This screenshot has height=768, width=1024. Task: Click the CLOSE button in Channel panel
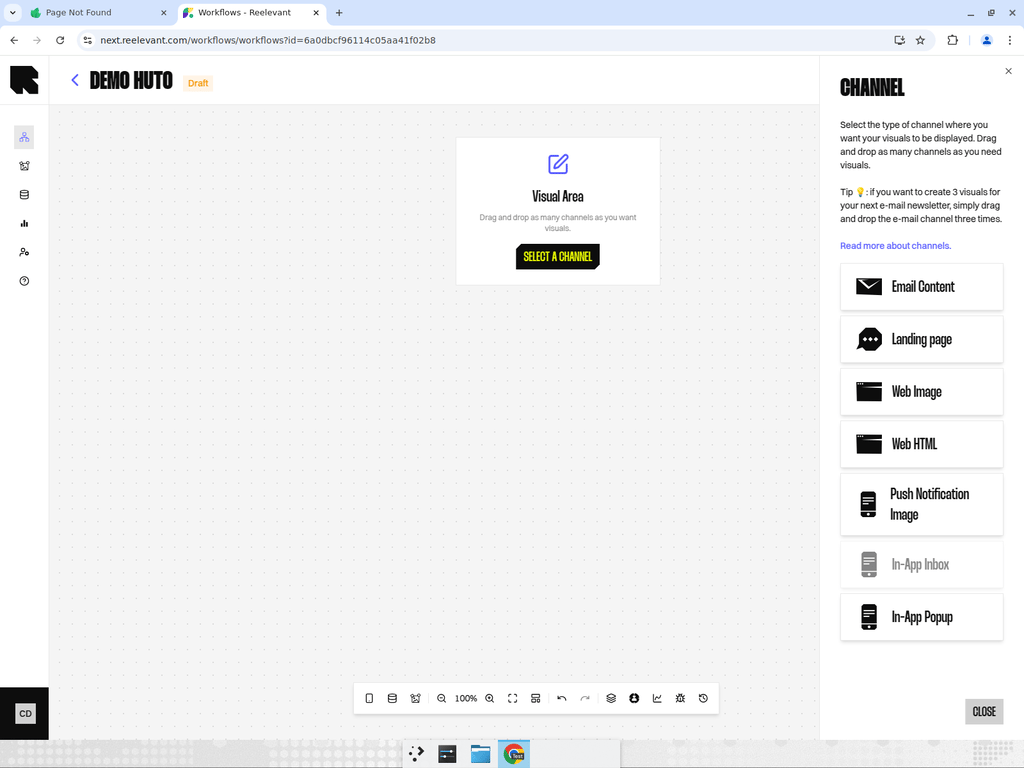tap(984, 711)
